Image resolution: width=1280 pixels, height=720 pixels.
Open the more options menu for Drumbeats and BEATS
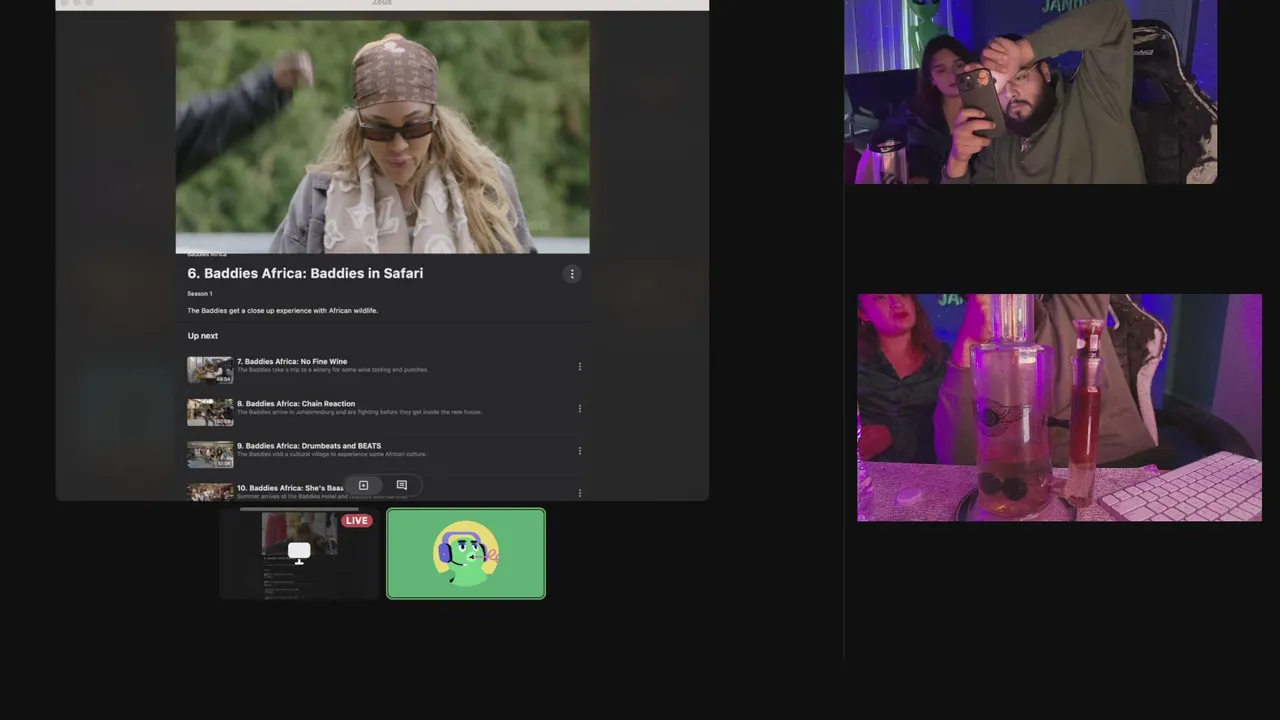pos(580,451)
